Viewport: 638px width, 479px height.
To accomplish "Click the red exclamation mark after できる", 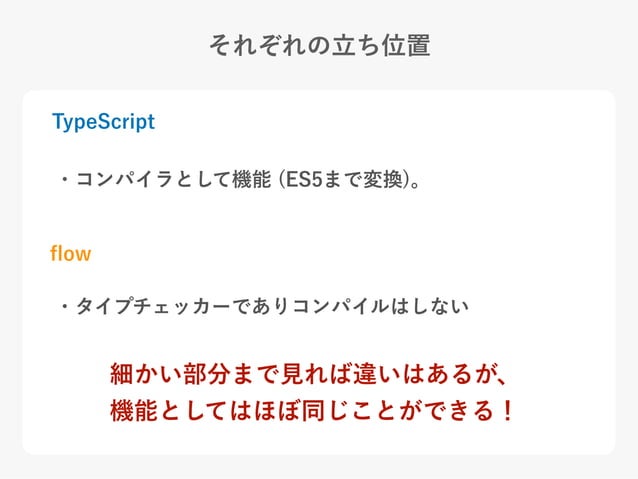I will point(507,410).
